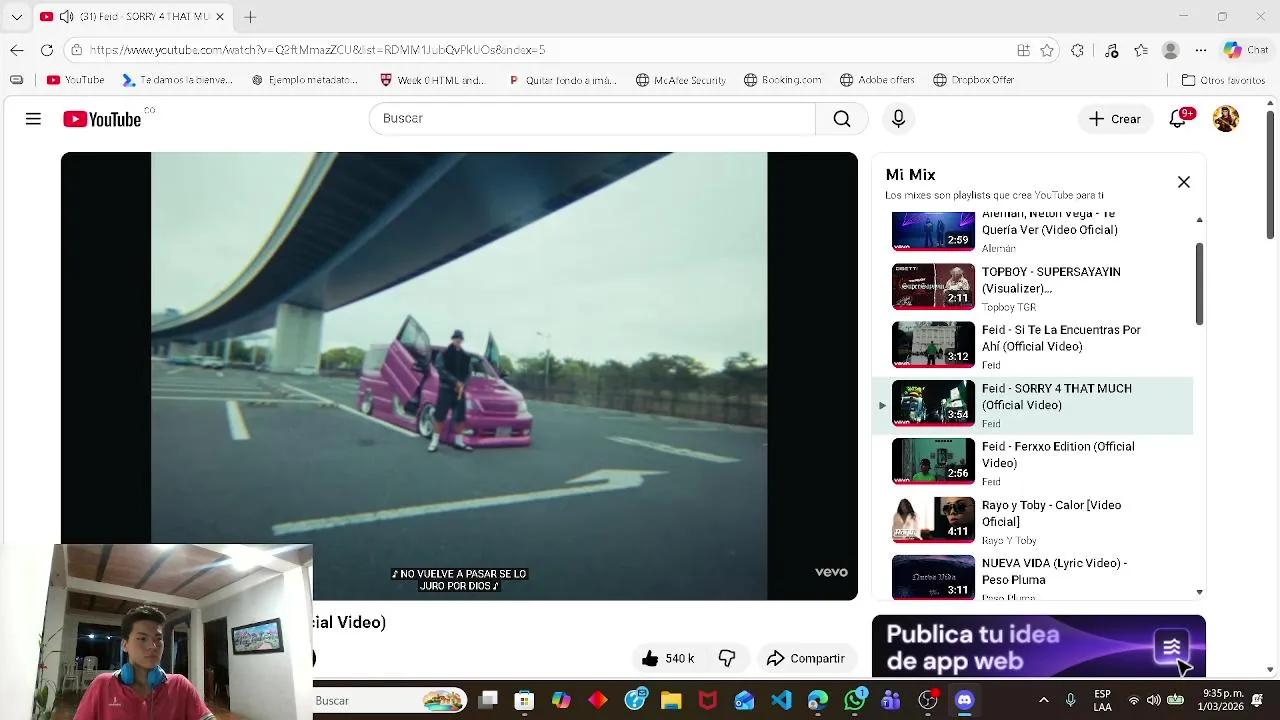Open the Adobe offers bookmark
This screenshot has height=720, width=1280.
point(877,80)
